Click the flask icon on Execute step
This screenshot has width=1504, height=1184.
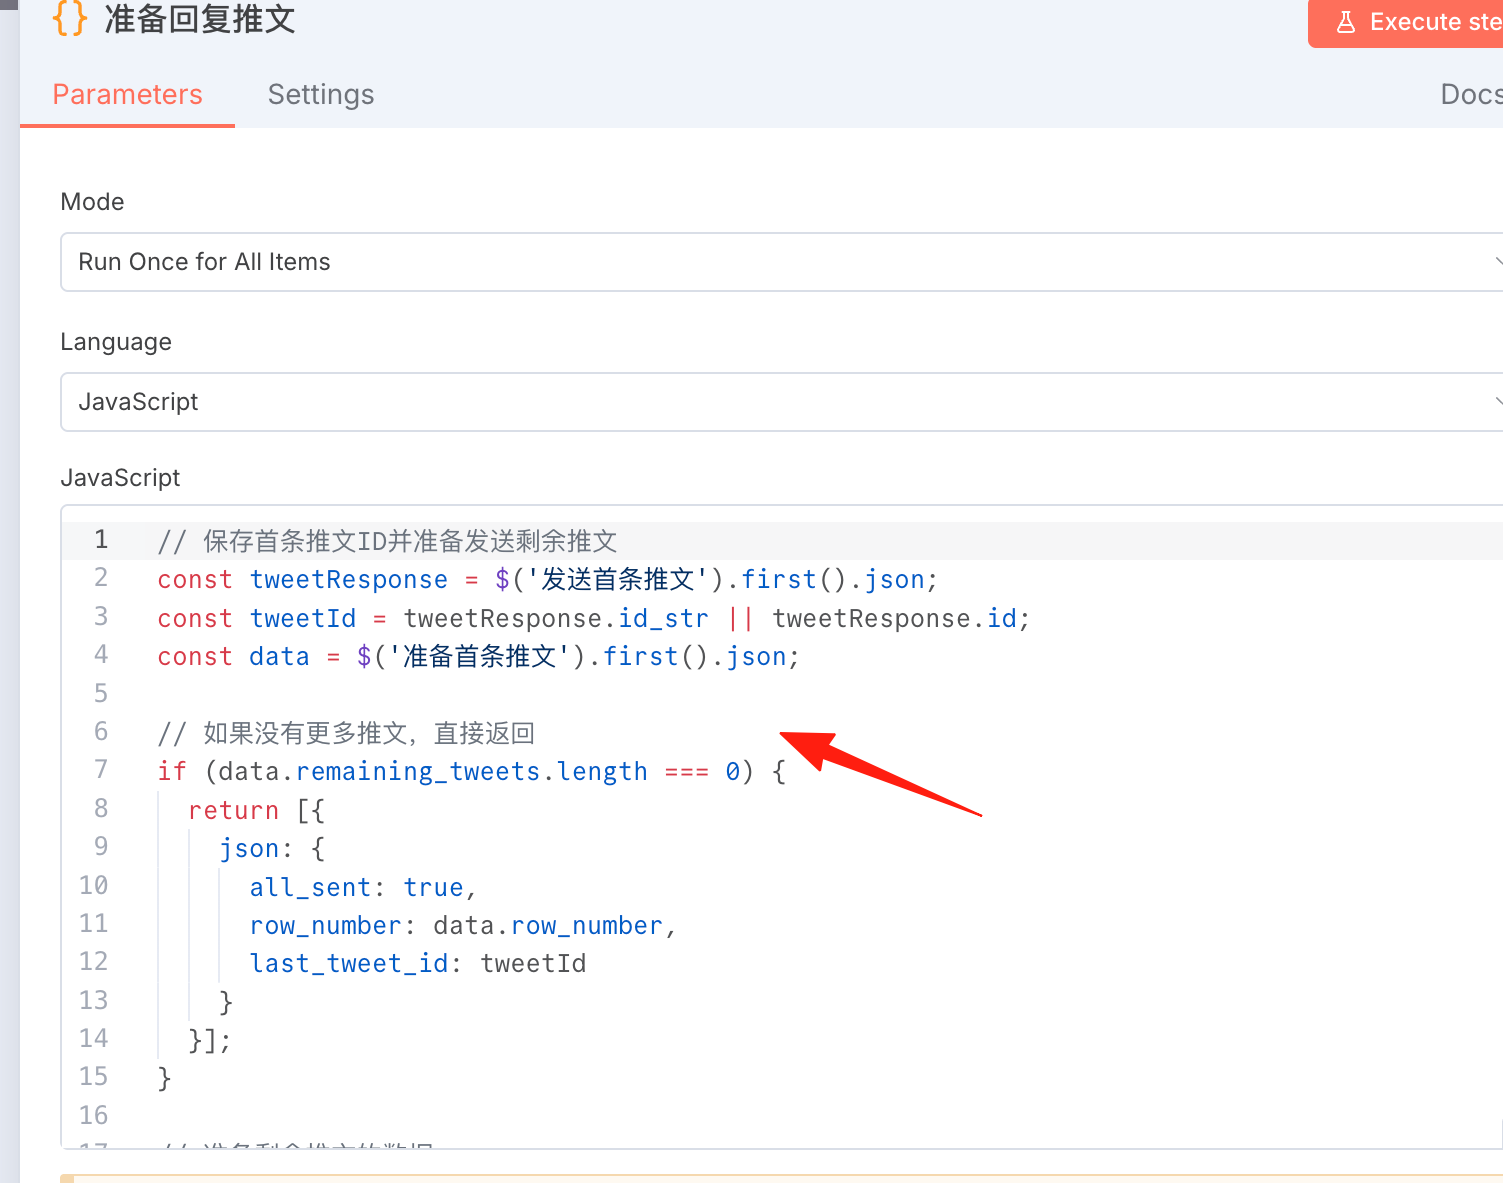pos(1346,22)
